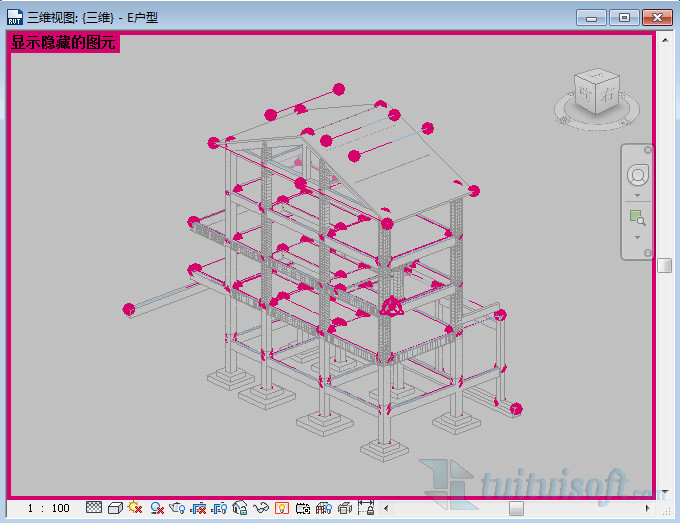Open the navigation bar customize menu
The width and height of the screenshot is (680, 523).
pos(648,252)
